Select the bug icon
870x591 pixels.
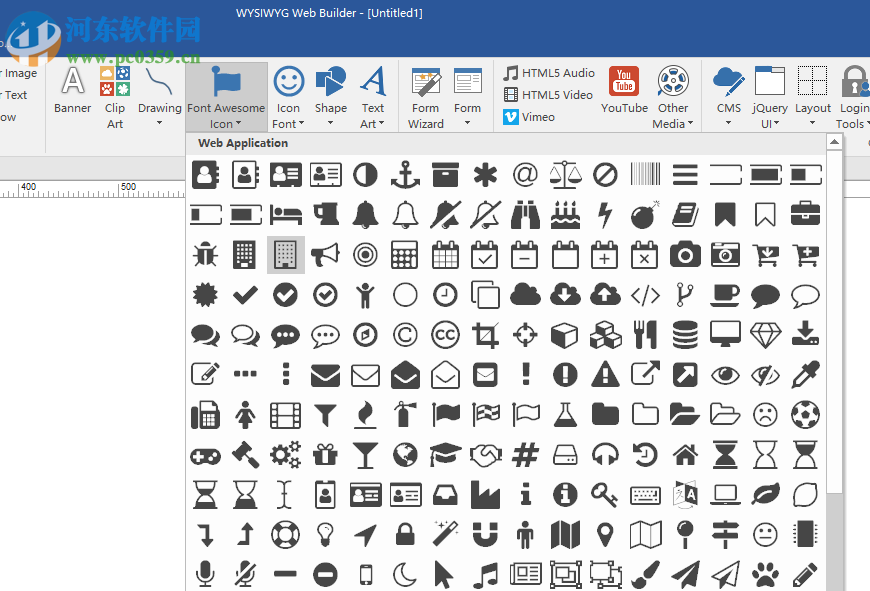click(205, 254)
